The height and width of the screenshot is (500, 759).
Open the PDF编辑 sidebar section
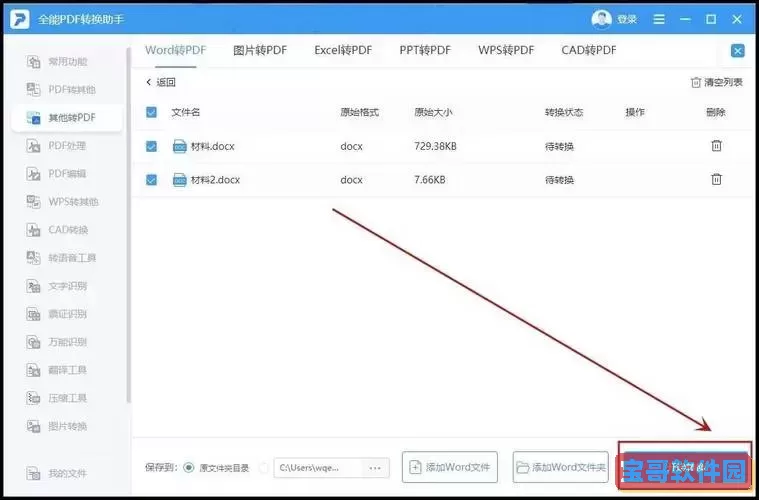pyautogui.click(x=56, y=174)
